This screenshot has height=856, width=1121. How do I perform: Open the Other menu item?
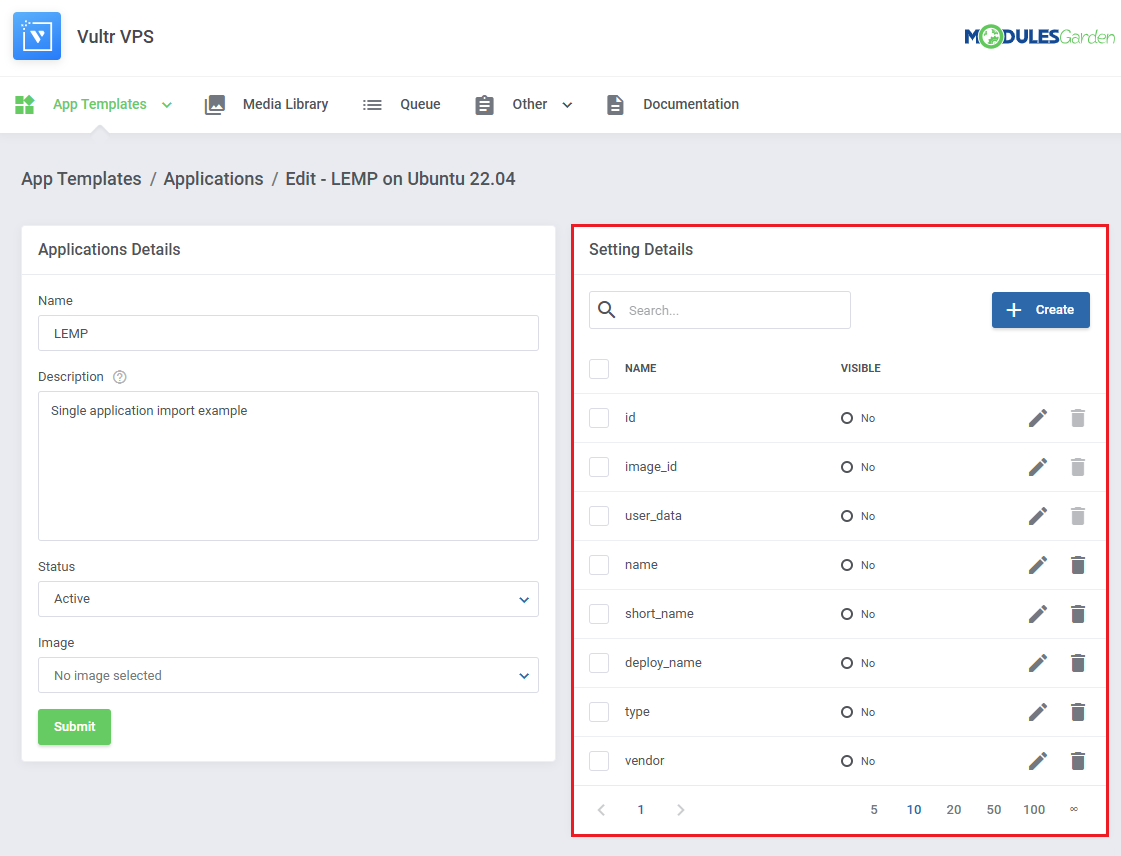click(x=530, y=104)
